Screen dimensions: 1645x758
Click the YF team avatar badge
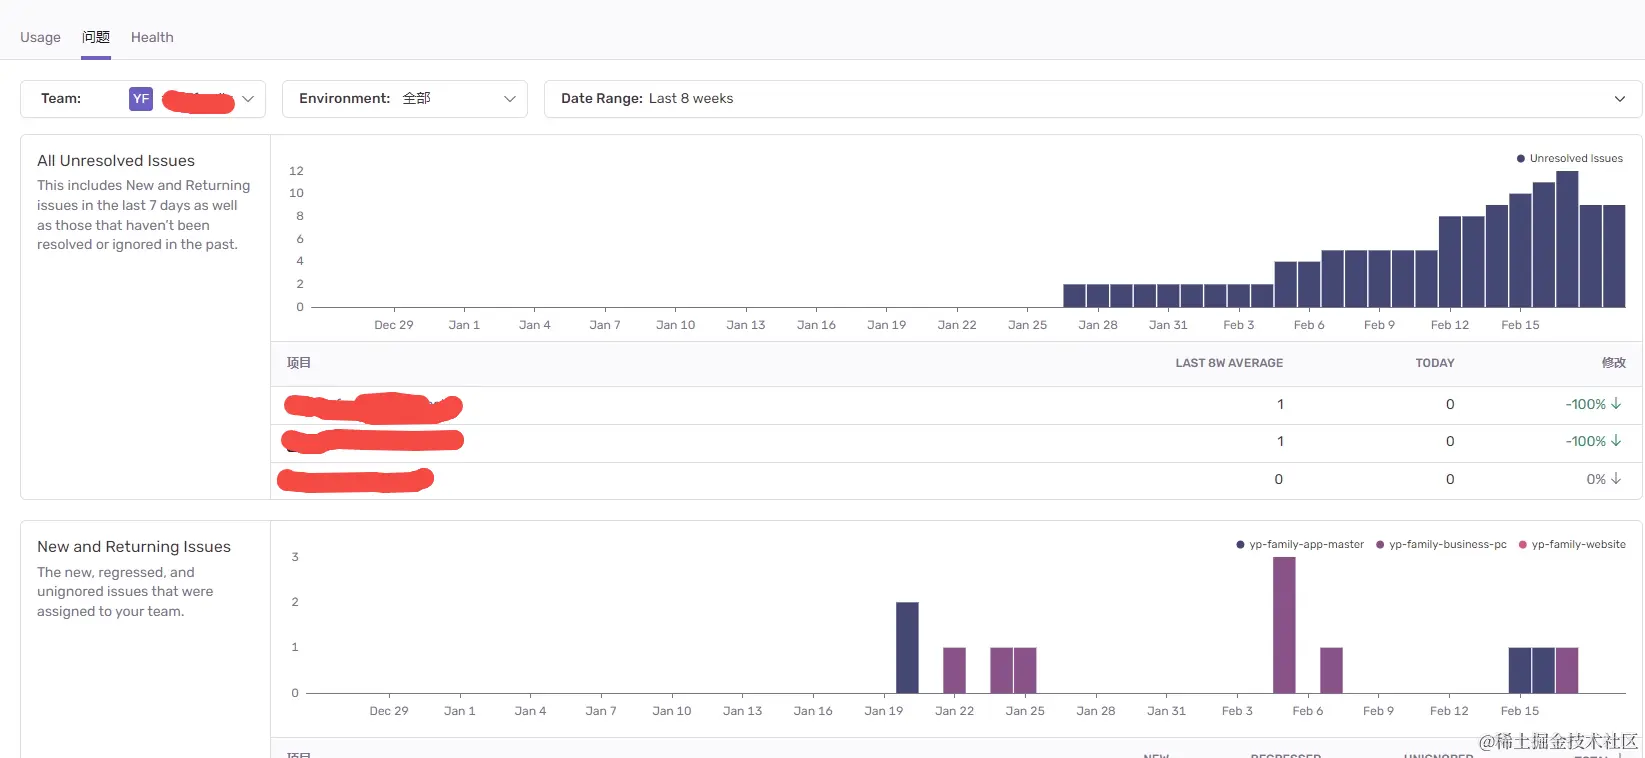tap(141, 99)
